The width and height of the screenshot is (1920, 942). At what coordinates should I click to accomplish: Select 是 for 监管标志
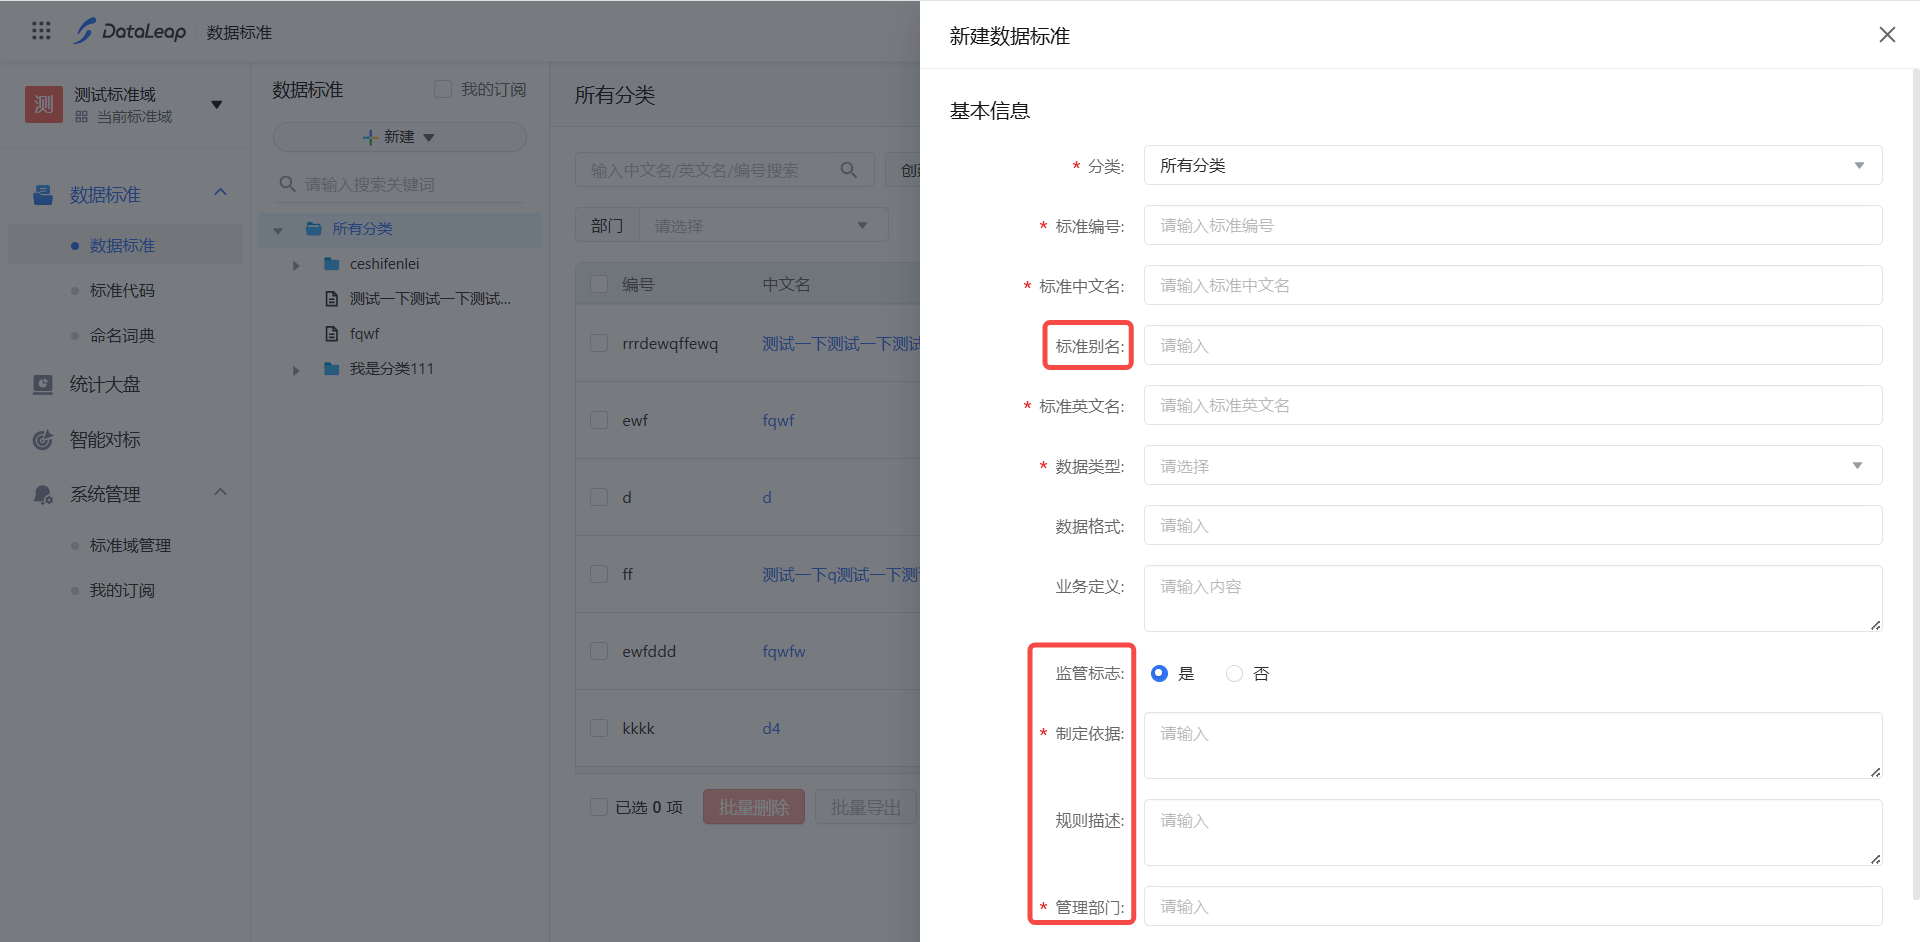pos(1159,674)
